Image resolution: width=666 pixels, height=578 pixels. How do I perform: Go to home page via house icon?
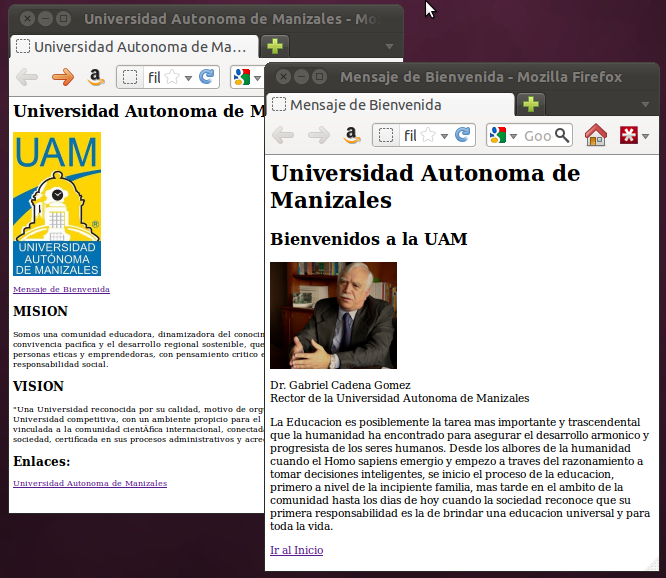(595, 135)
